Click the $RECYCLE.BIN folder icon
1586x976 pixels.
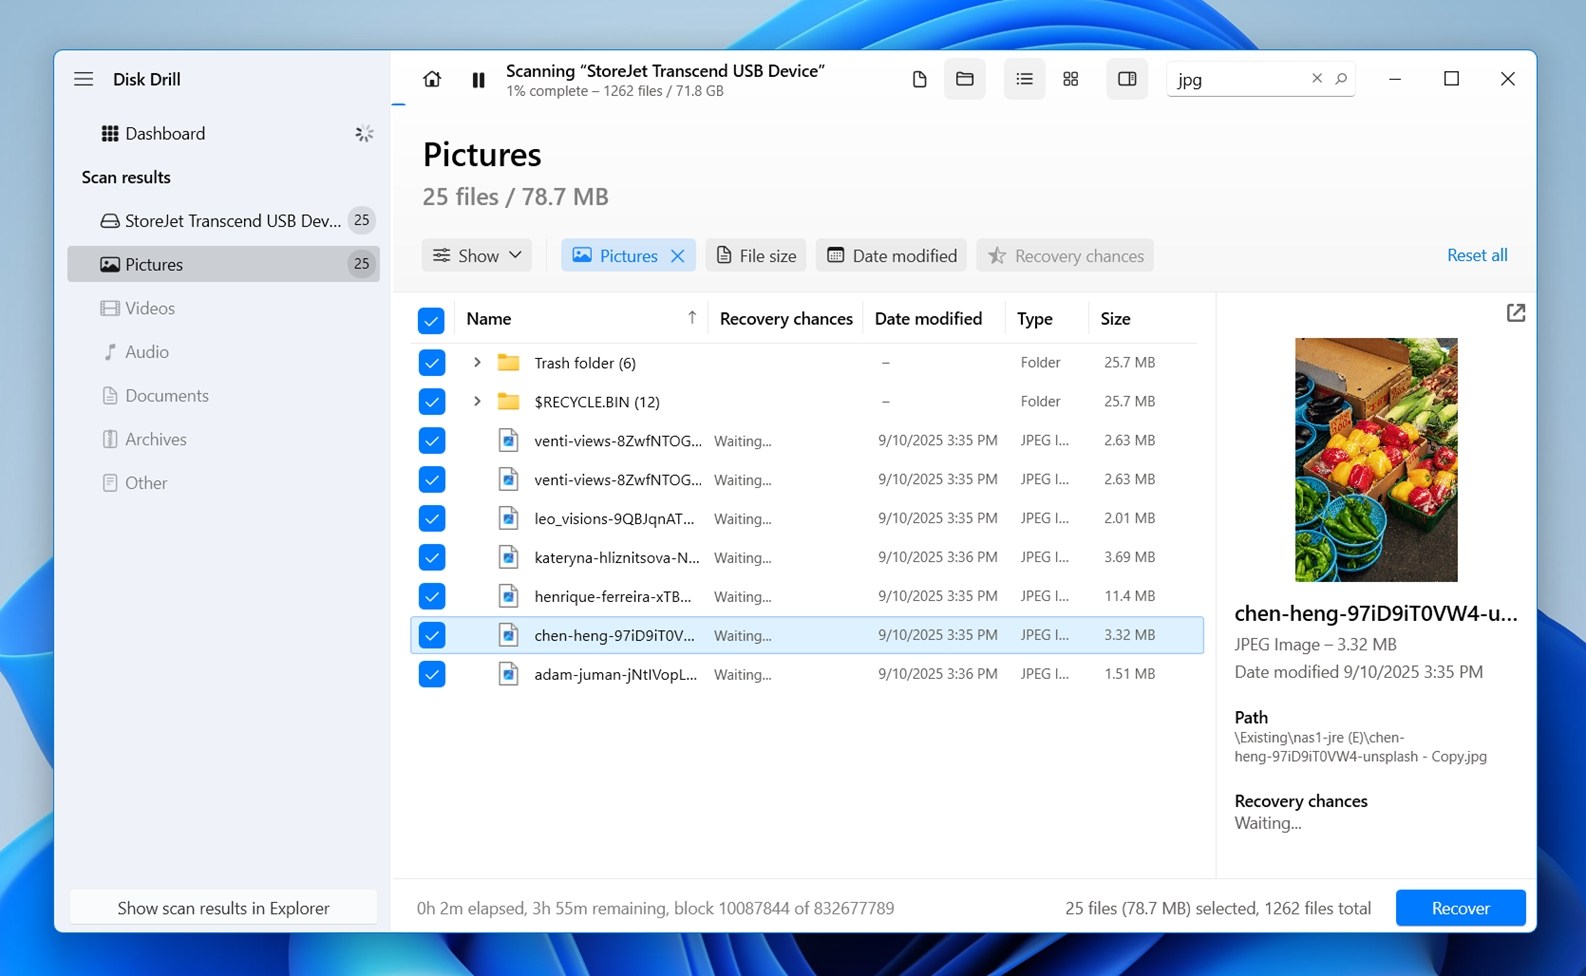[508, 401]
